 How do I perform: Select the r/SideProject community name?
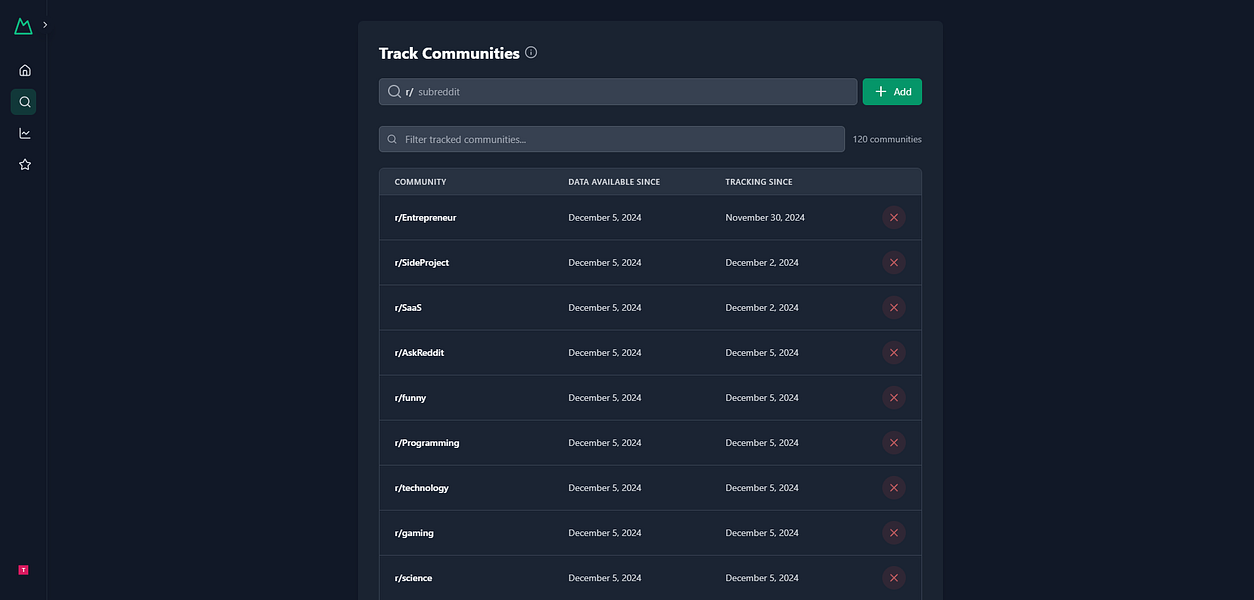coord(422,262)
